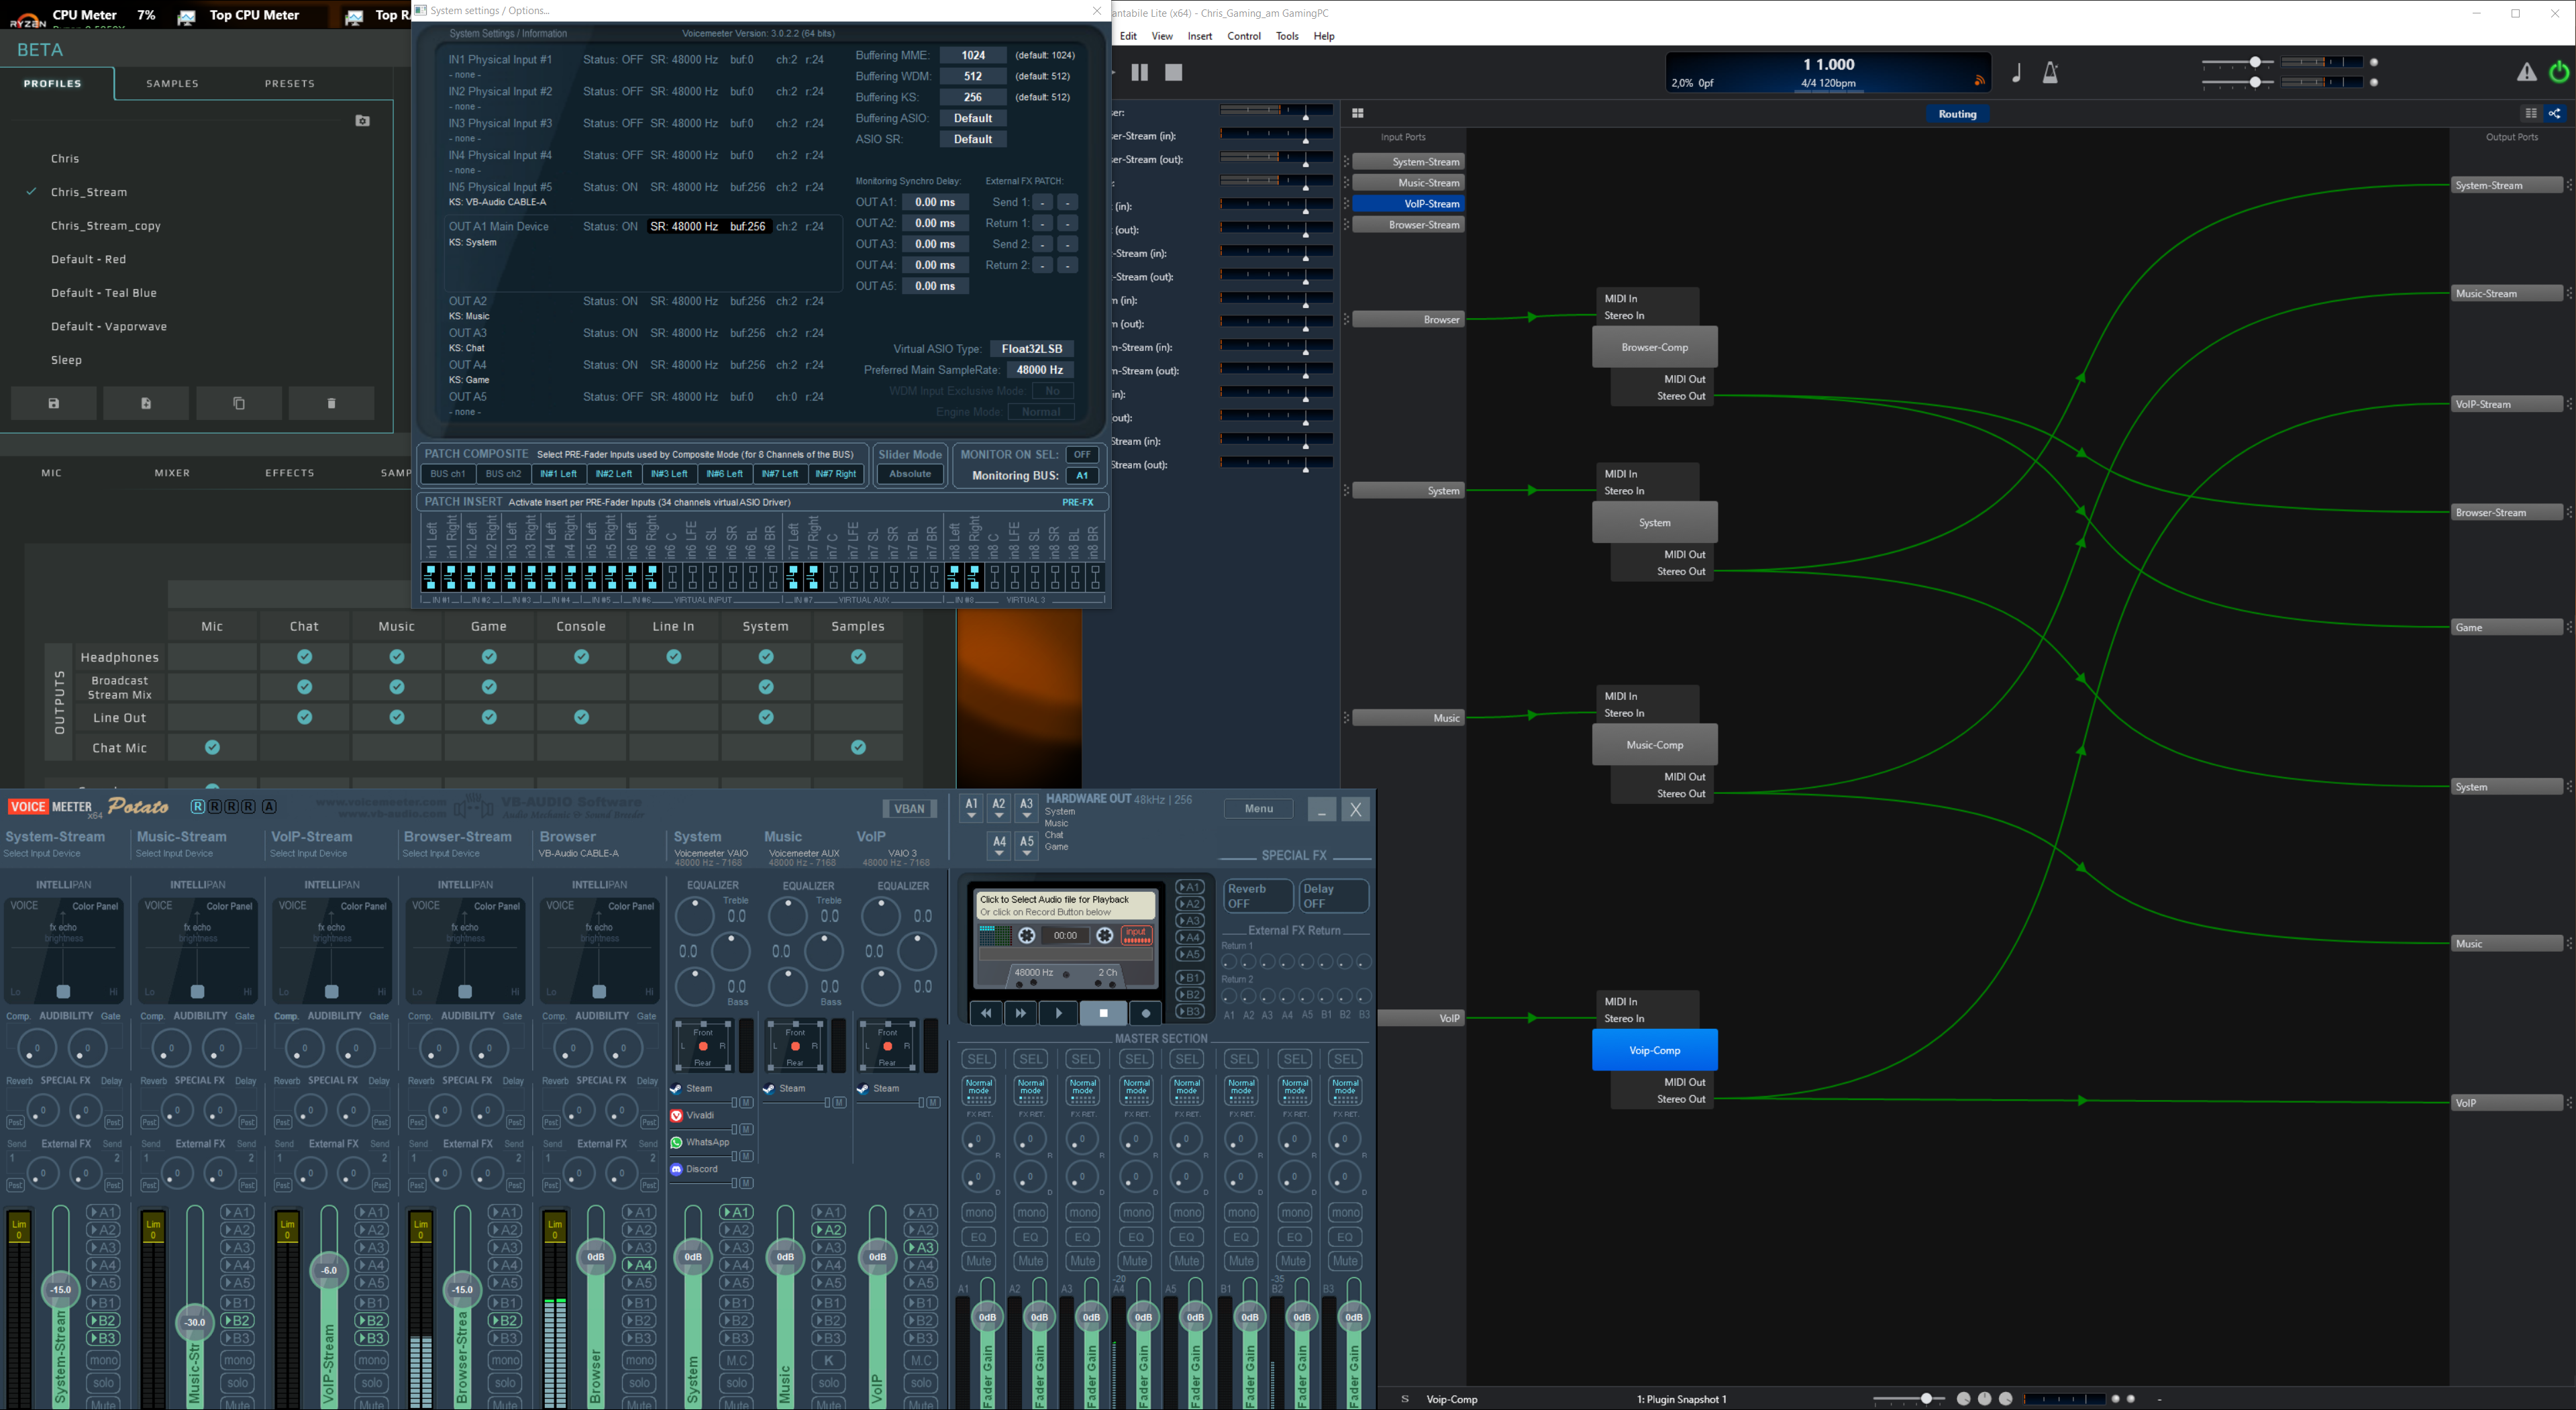Image resolution: width=2576 pixels, height=1410 pixels.
Task: Toggle the Cantabile metronome icon
Action: coord(2050,72)
